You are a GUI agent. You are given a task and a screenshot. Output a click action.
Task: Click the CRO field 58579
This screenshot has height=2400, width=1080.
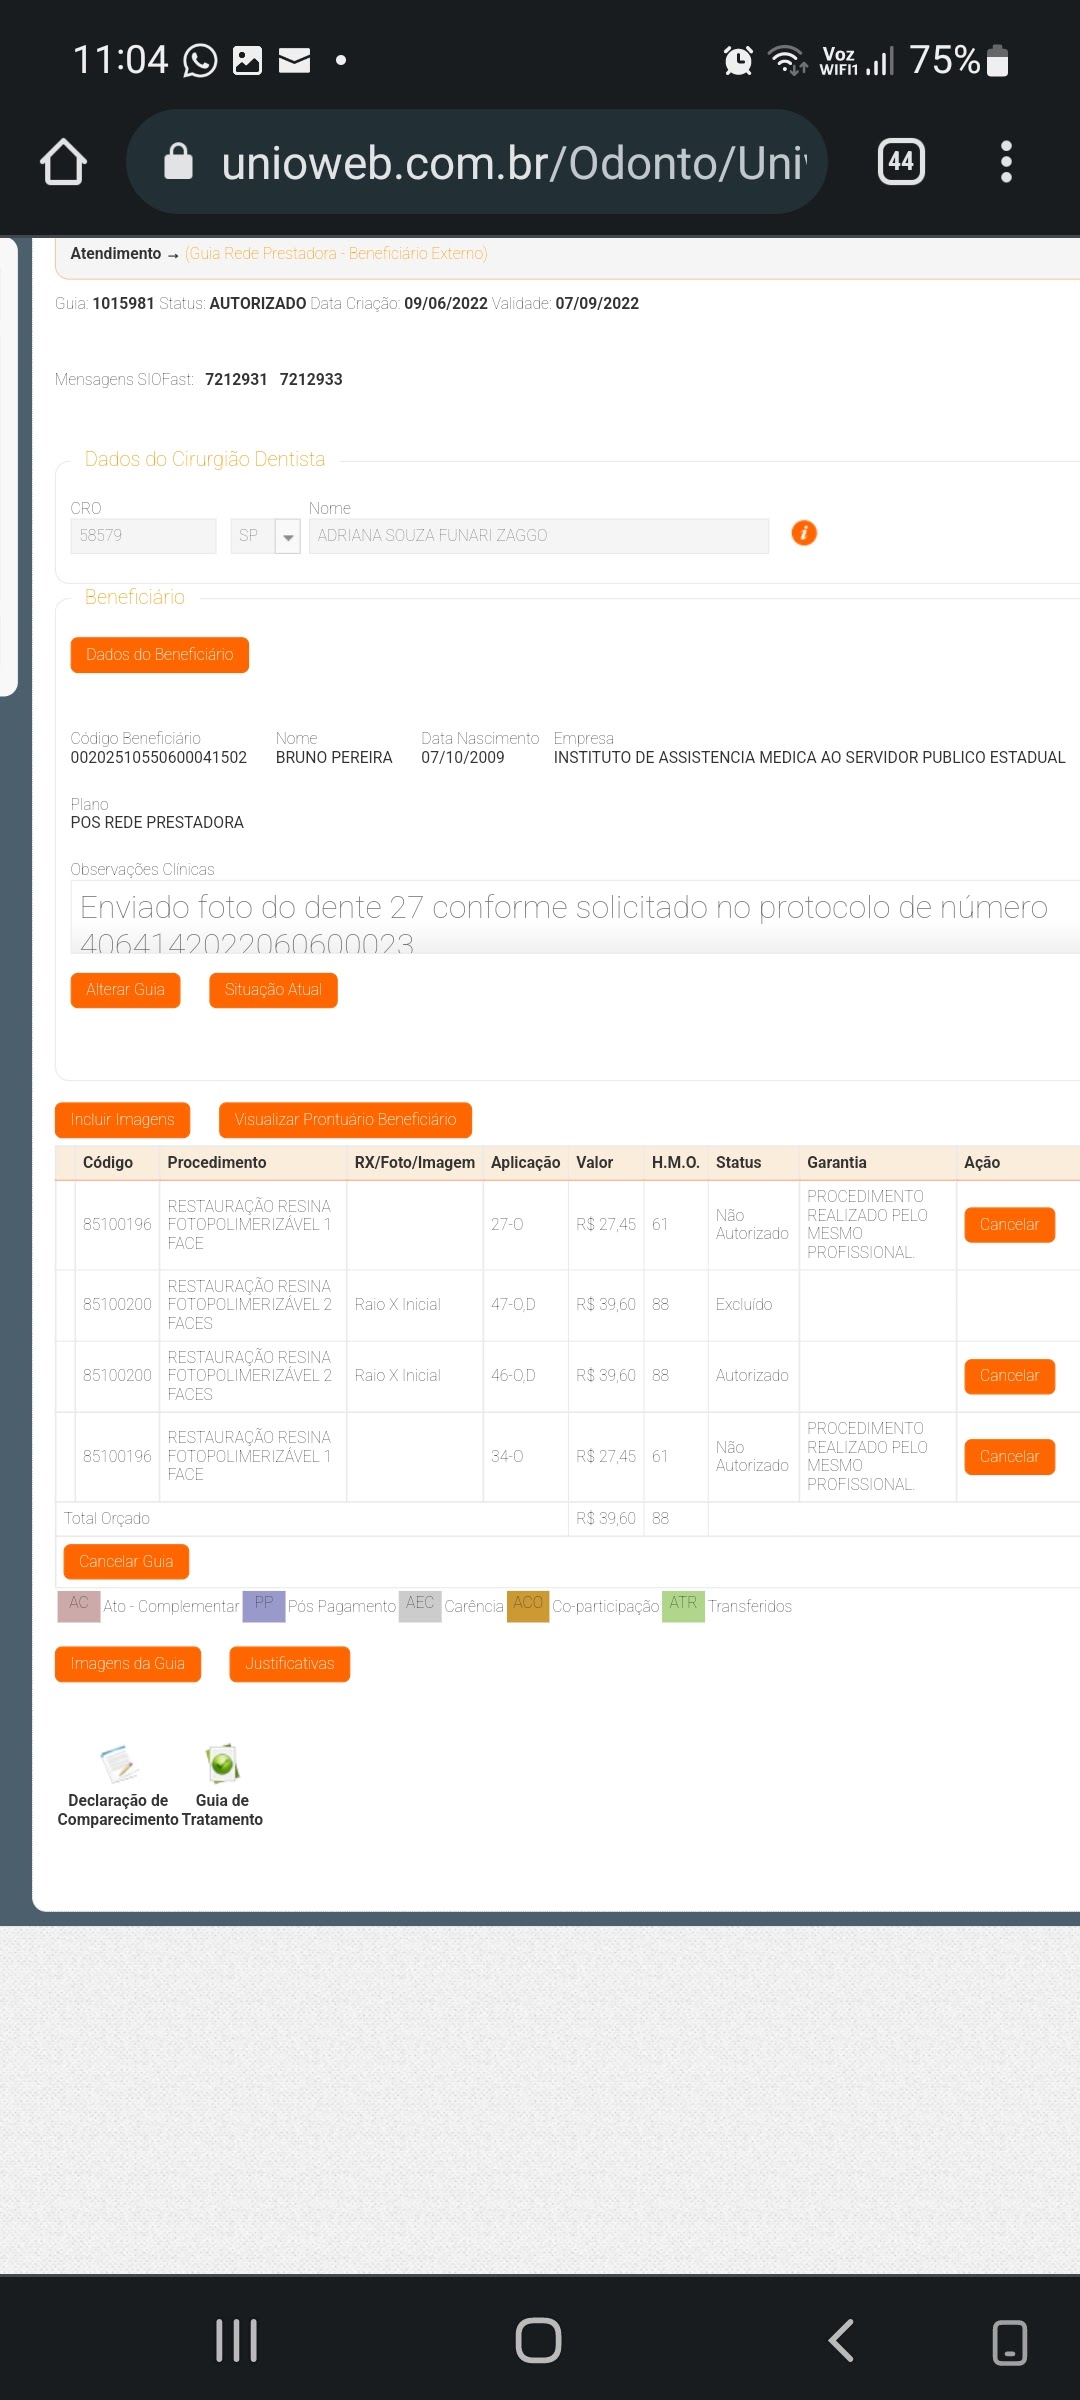pyautogui.click(x=143, y=536)
